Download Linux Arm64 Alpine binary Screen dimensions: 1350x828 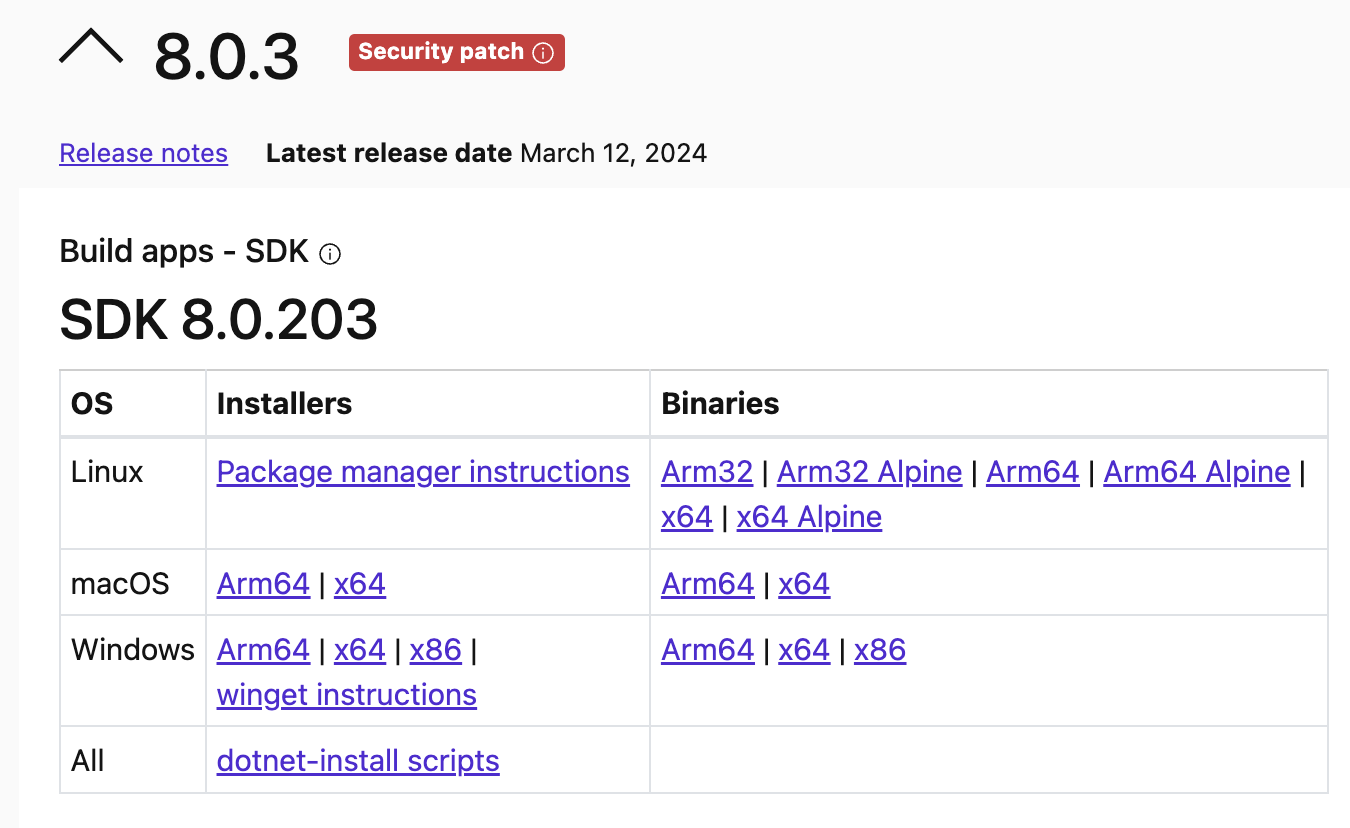point(1197,472)
